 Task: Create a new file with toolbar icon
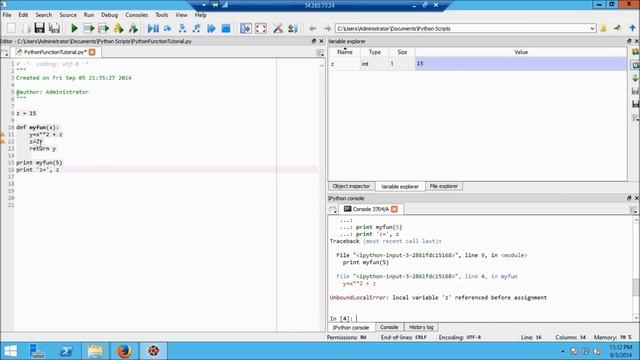coord(11,28)
